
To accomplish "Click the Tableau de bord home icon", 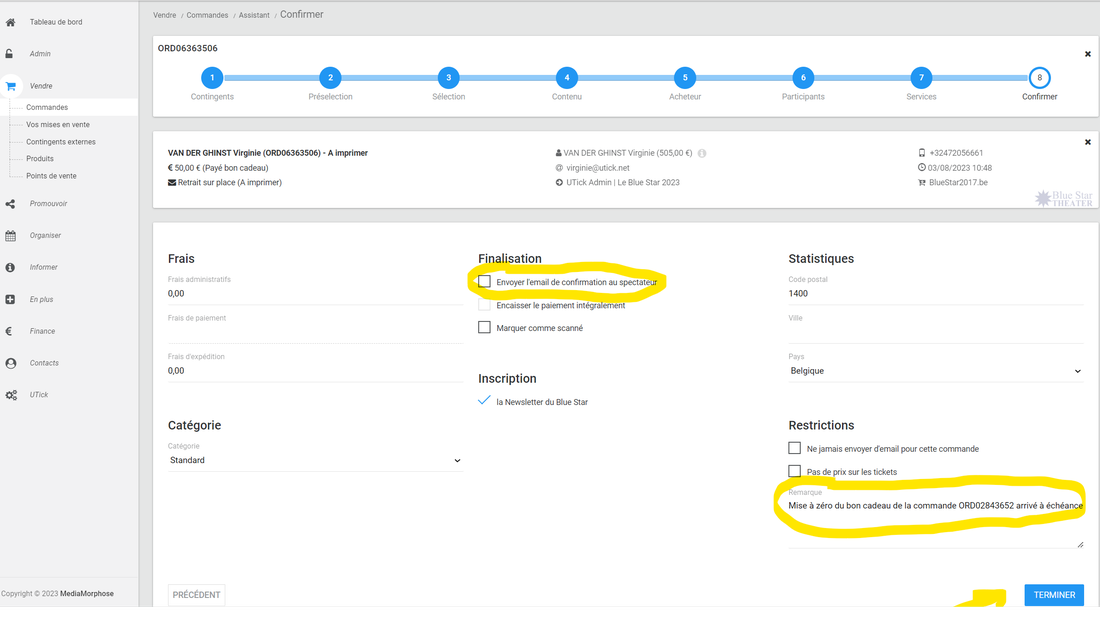I will pyautogui.click(x=11, y=22).
